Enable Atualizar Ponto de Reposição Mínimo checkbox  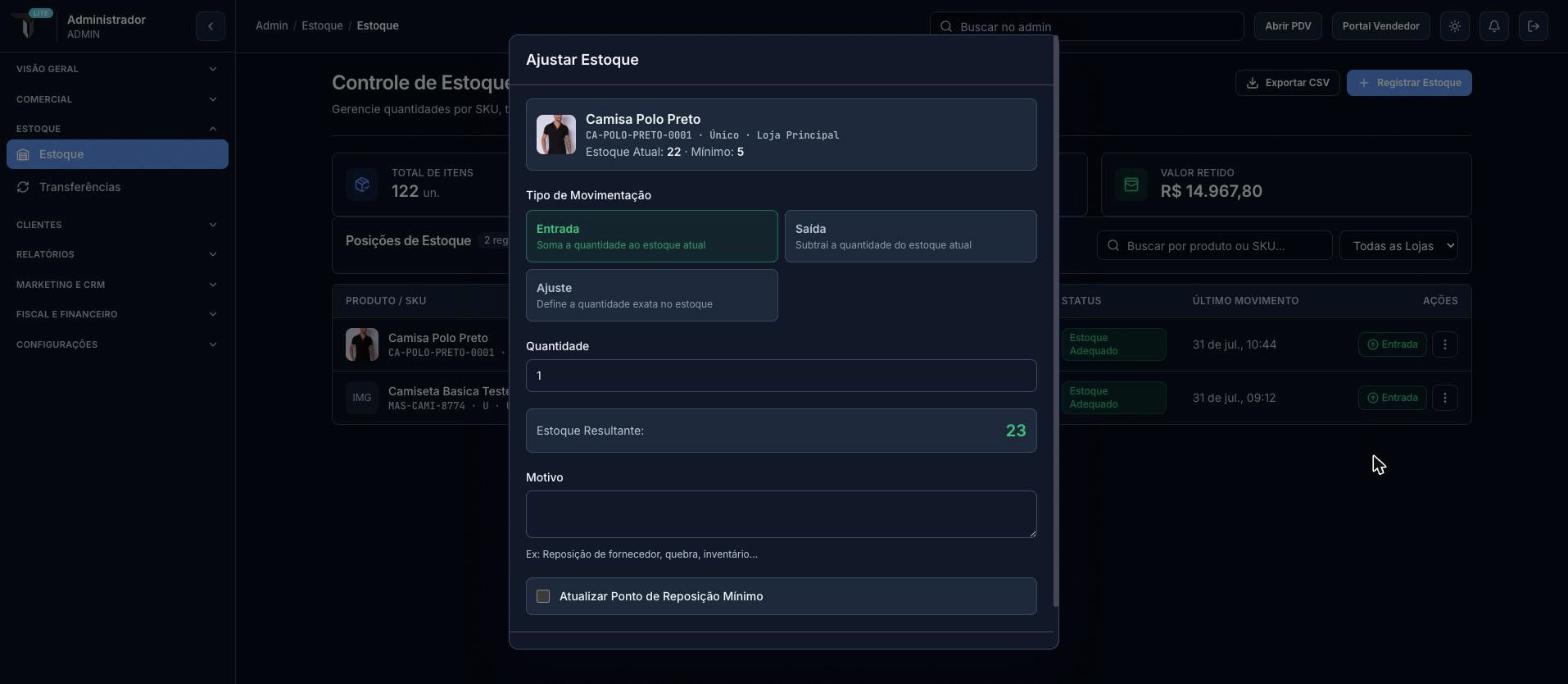click(x=543, y=596)
